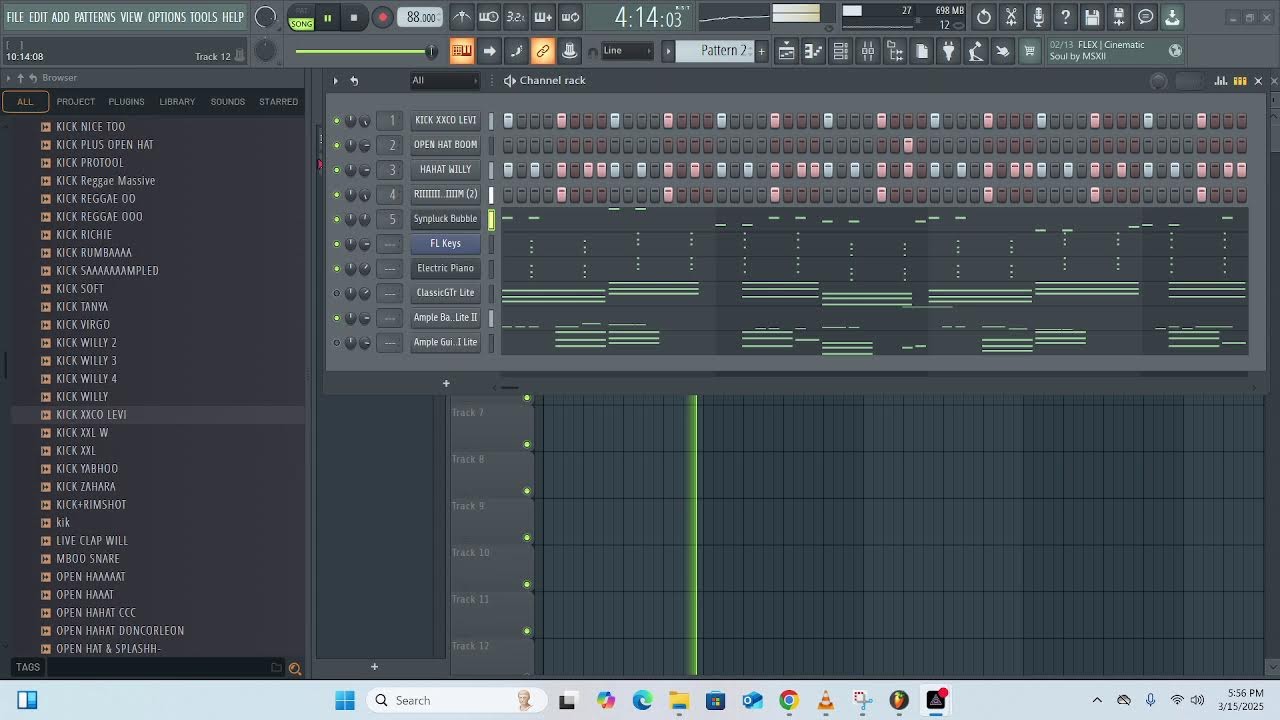The width and height of the screenshot is (1280, 720).
Task: Open the OPTIONS menu
Action: [167, 17]
